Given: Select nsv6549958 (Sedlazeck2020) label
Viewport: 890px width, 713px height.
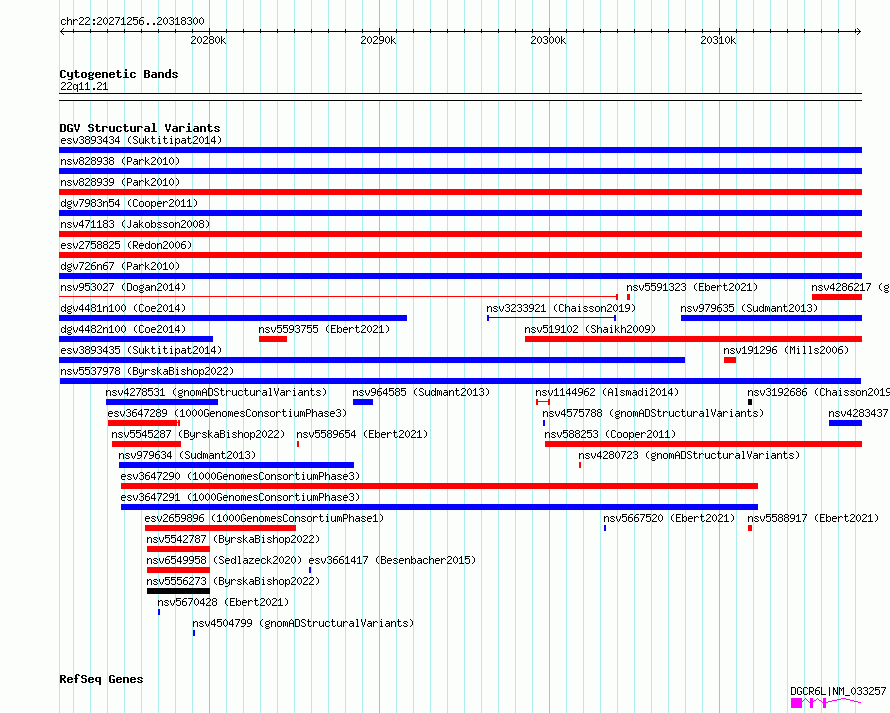Looking at the screenshot, I should click(224, 560).
